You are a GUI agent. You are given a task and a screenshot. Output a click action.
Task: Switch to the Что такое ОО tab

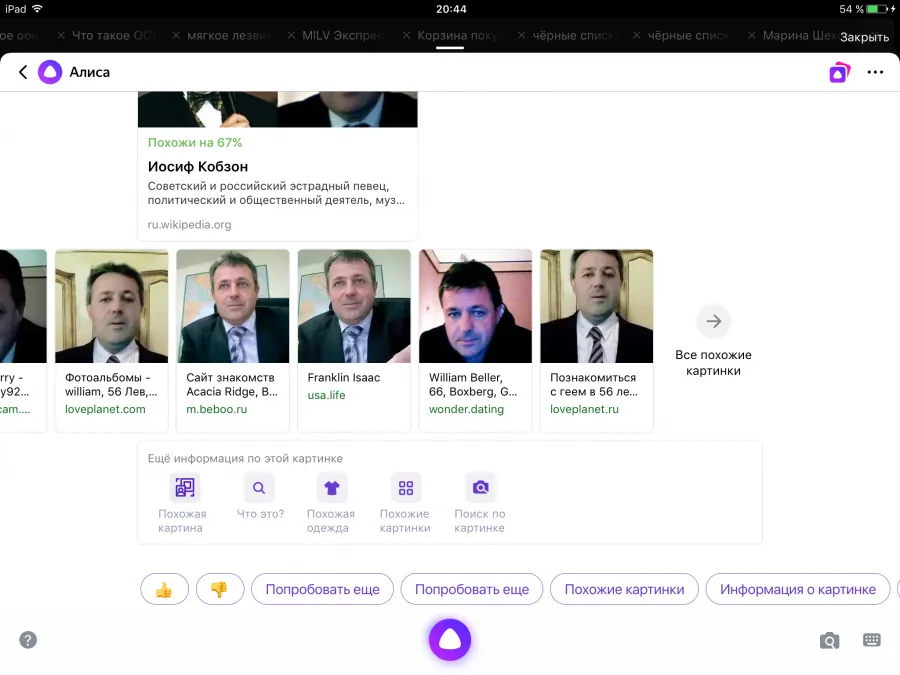tap(113, 36)
